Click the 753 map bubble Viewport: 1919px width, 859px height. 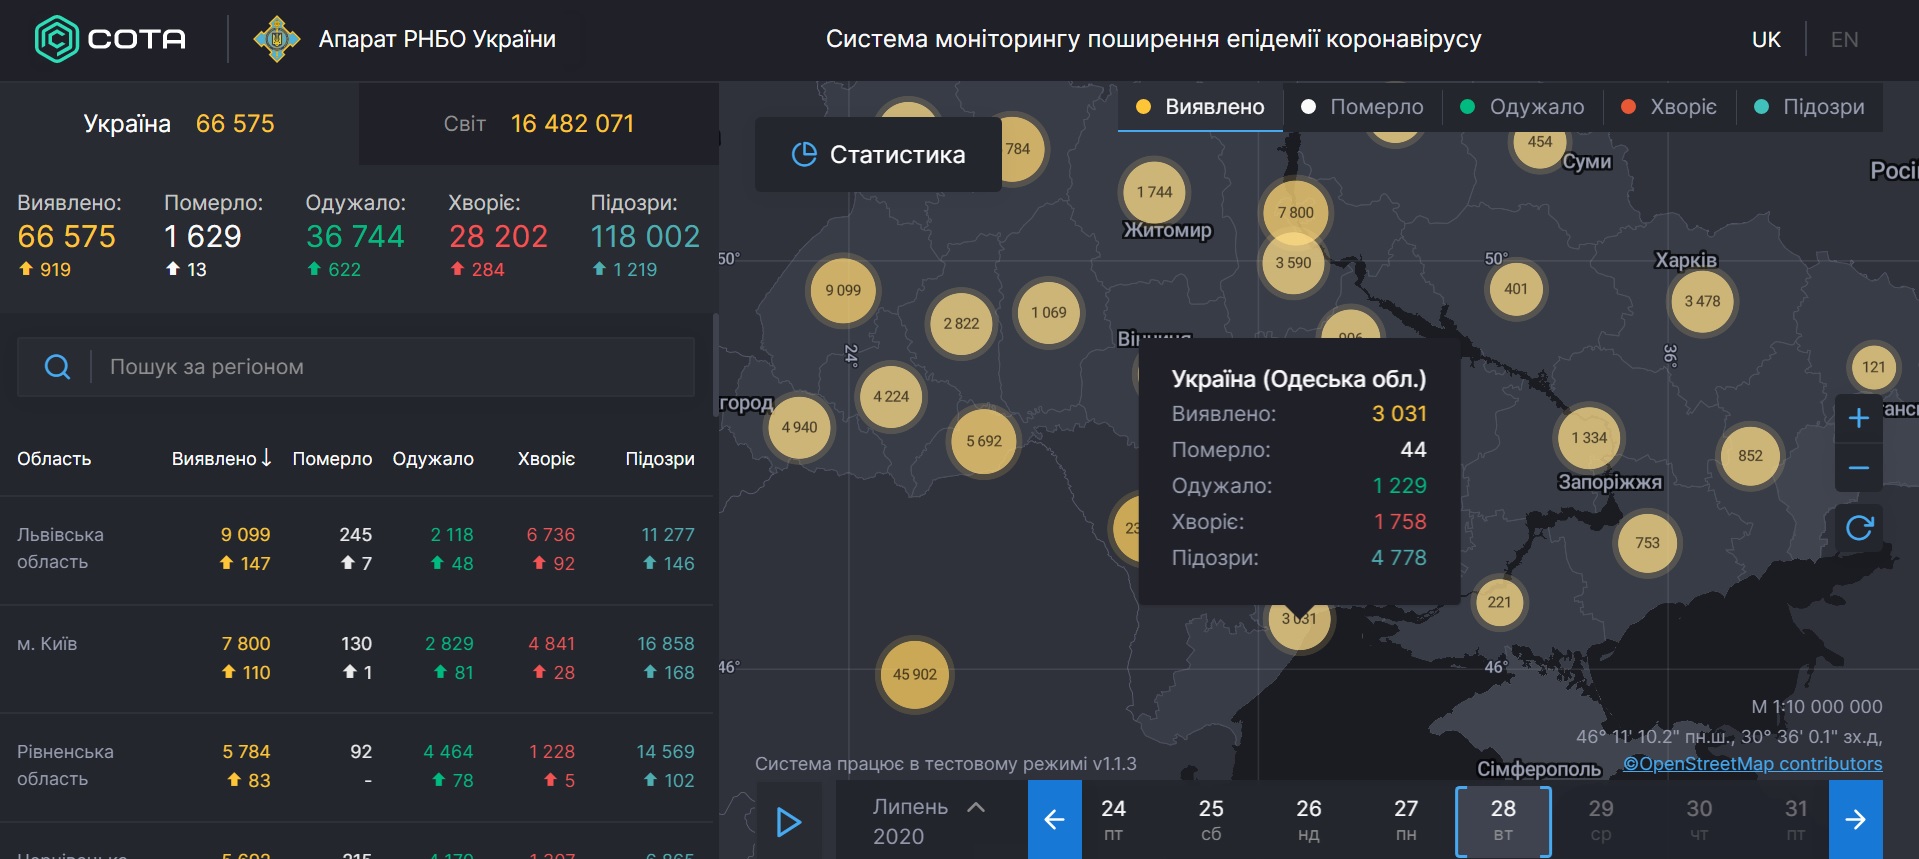[x=1647, y=543]
